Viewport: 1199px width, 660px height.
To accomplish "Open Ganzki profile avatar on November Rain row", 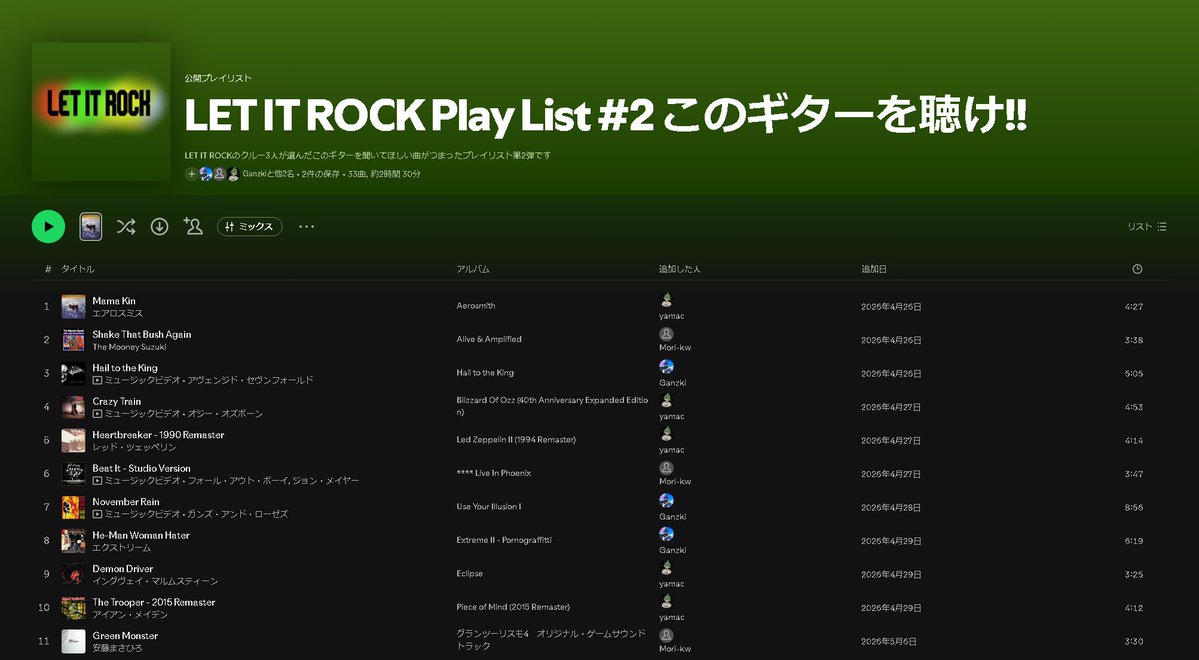I will (666, 501).
